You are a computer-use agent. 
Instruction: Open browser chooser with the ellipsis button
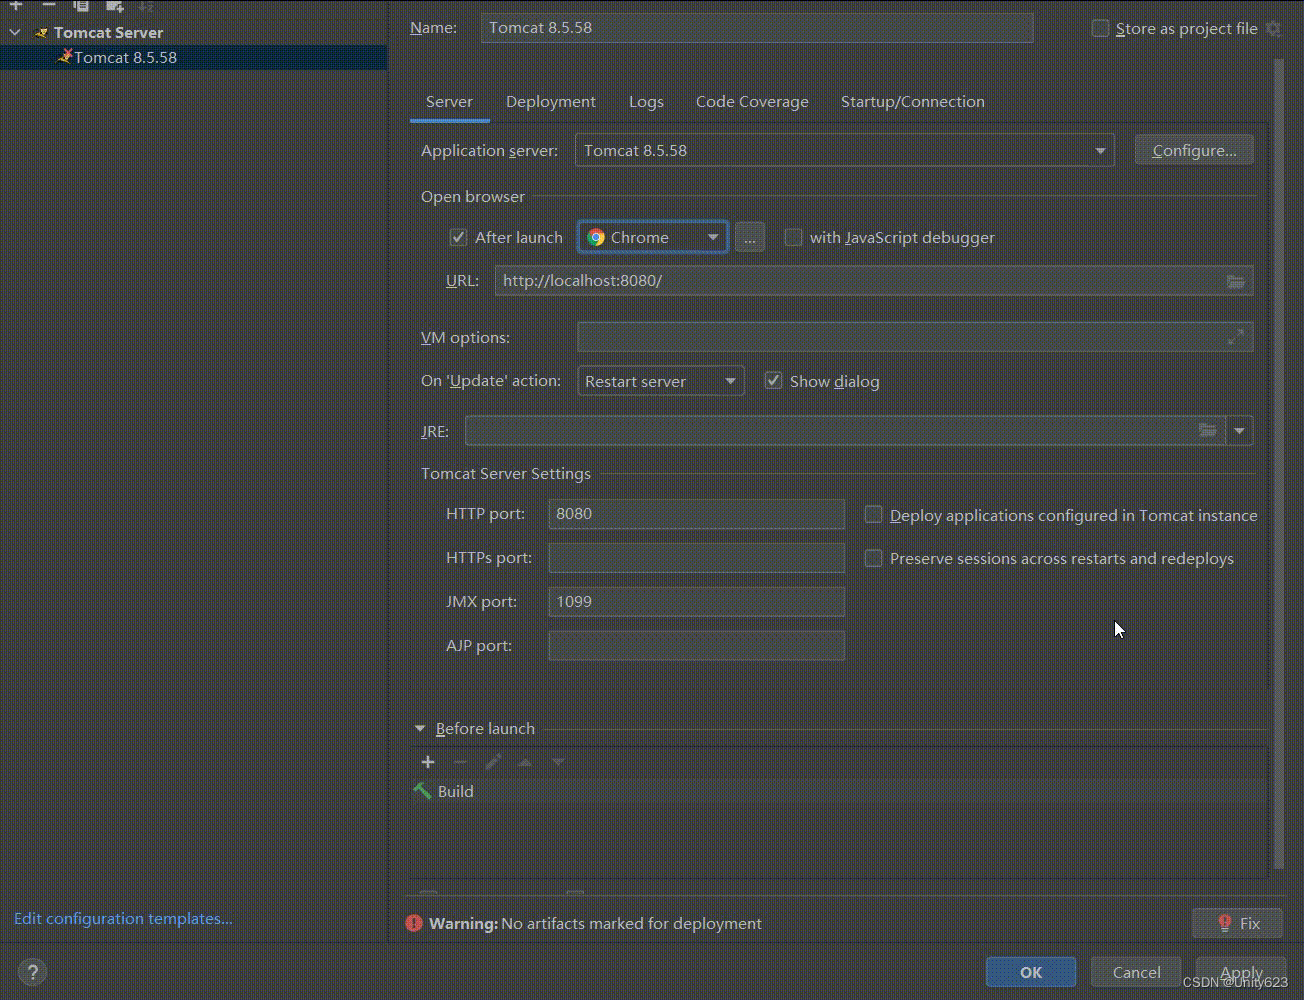tap(750, 237)
